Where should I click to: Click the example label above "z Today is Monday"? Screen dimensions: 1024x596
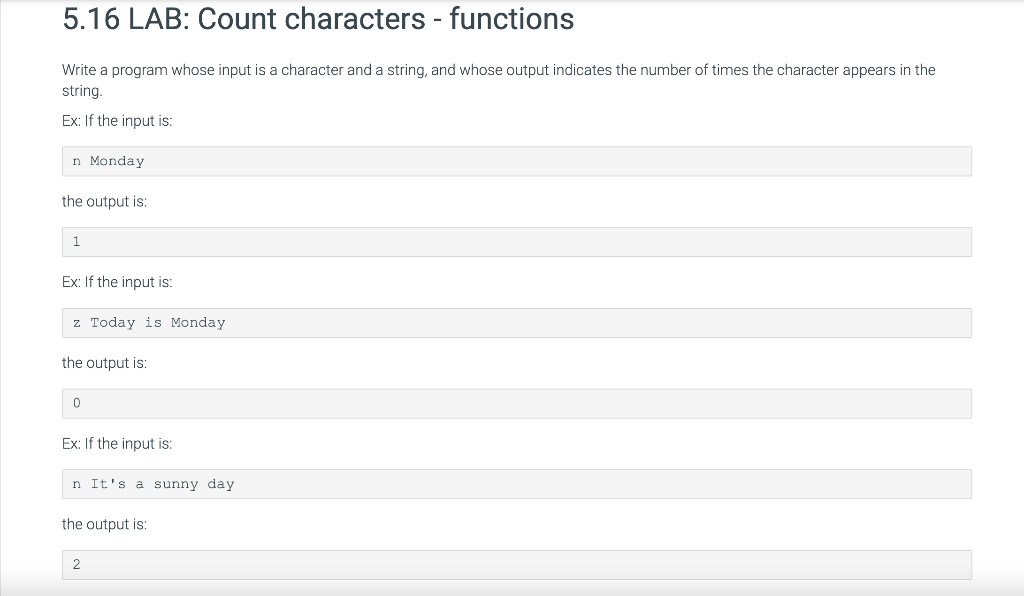coord(117,282)
